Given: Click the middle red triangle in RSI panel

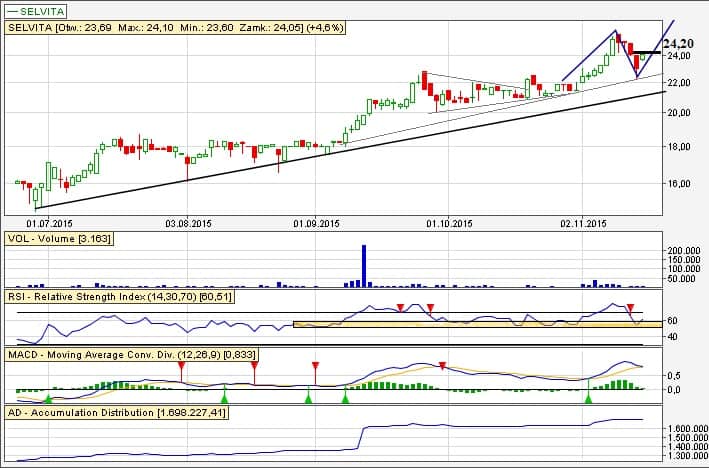Looking at the screenshot, I should pos(430,307).
